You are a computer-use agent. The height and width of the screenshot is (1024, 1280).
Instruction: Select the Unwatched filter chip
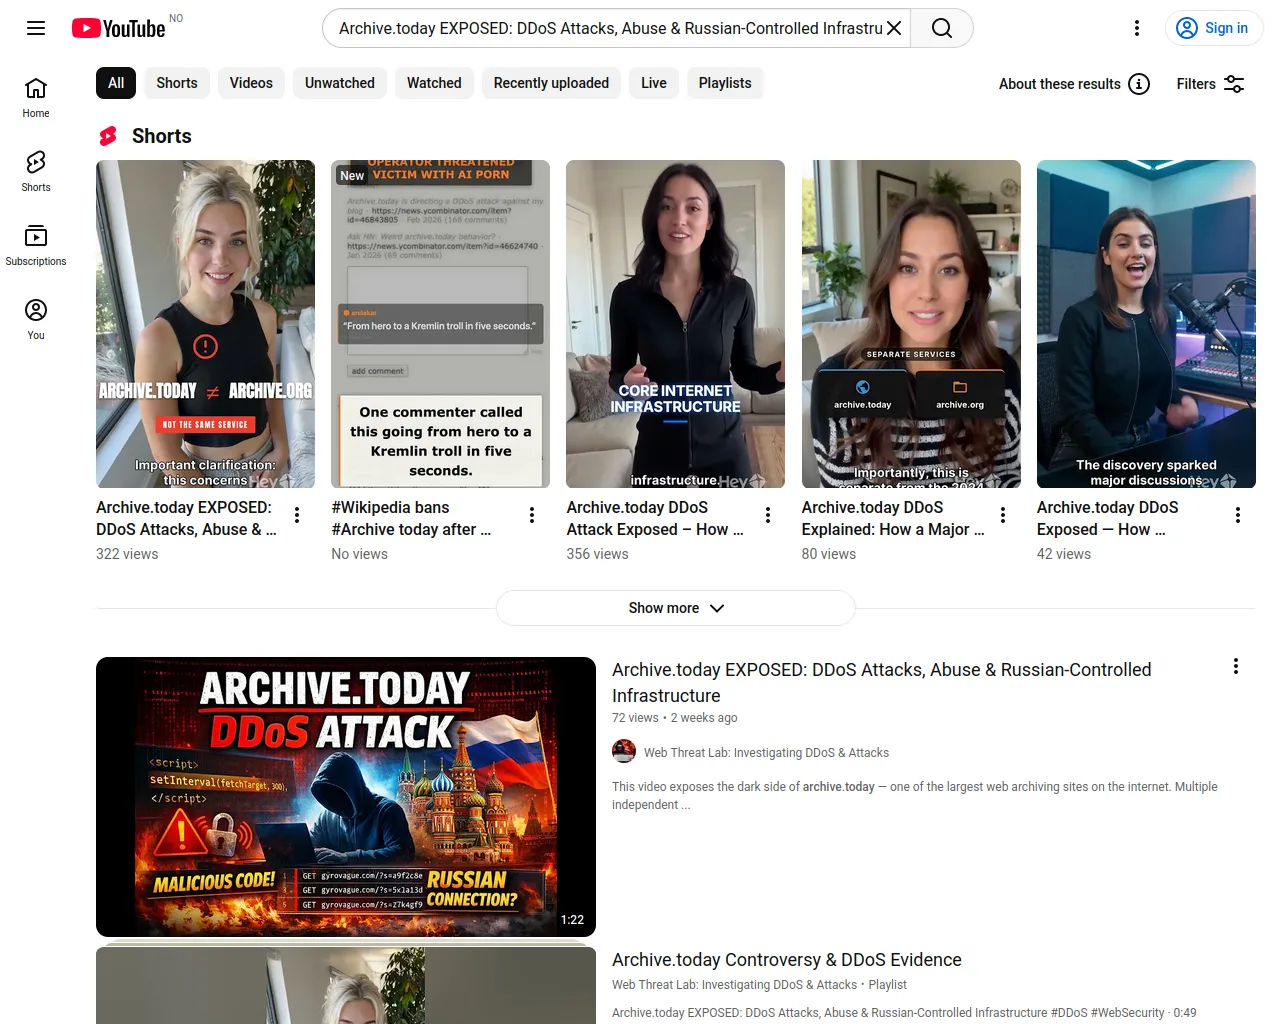point(340,83)
